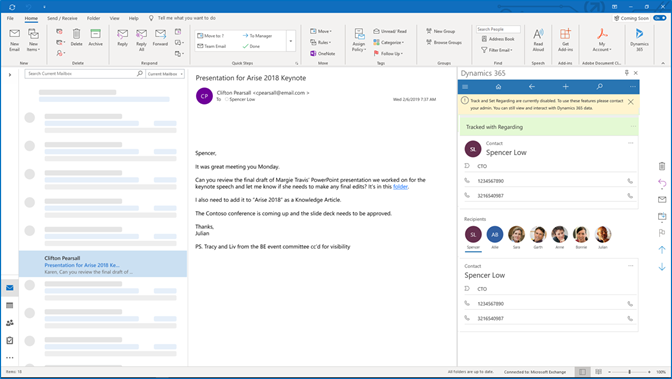Click the down arrow beside the Dynamics pane
This screenshot has height=379, width=672.
click(x=662, y=267)
